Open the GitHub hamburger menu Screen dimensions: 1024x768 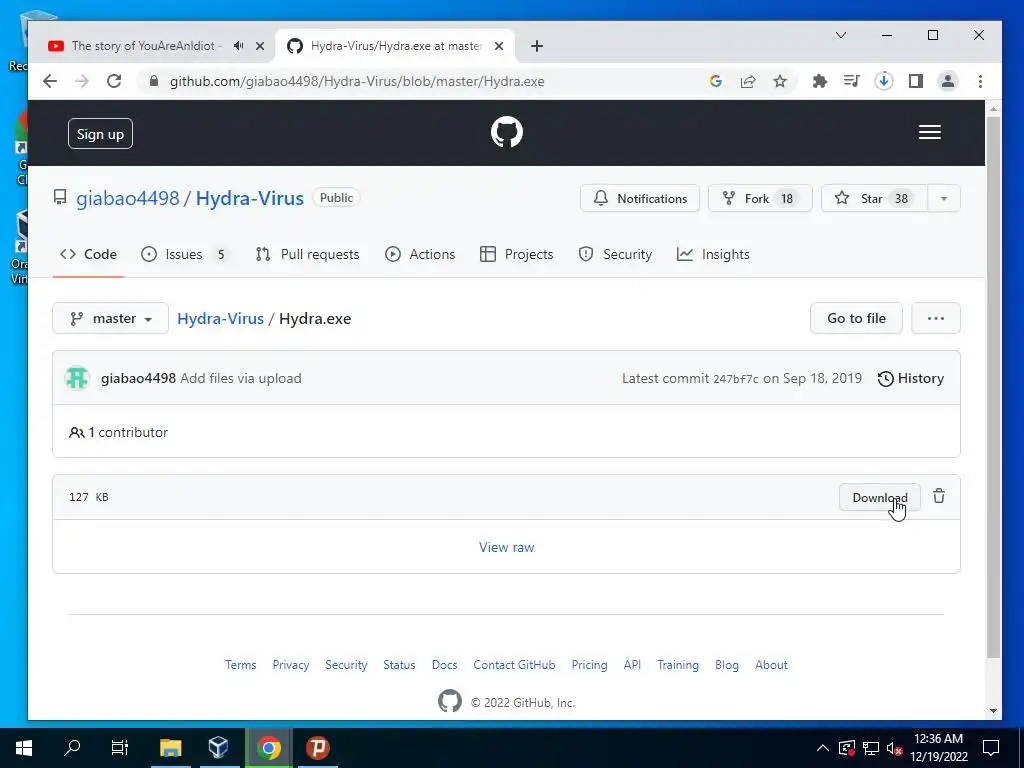pos(930,133)
